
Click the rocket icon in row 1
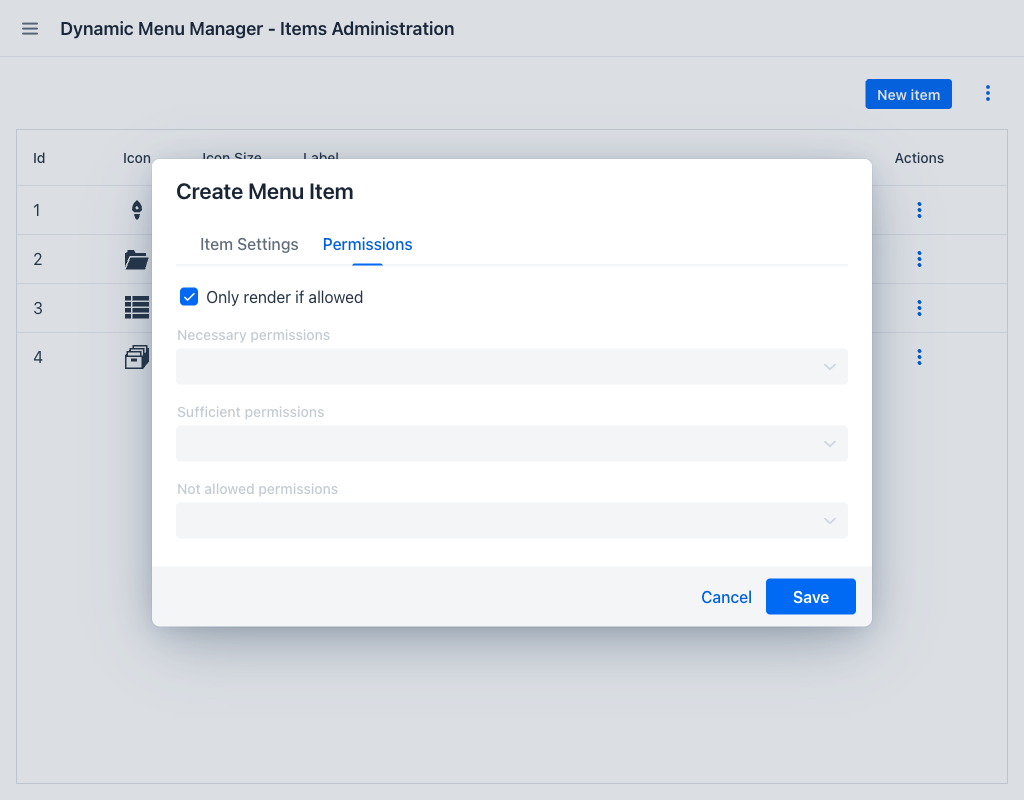pyautogui.click(x=136, y=210)
